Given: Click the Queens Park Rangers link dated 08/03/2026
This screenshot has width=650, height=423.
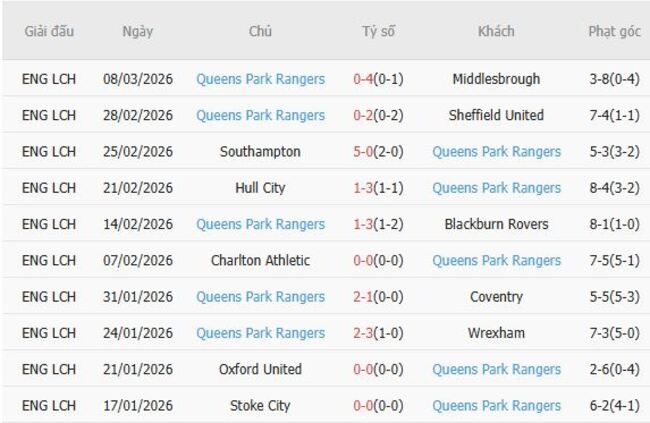Looking at the screenshot, I should (261, 79).
